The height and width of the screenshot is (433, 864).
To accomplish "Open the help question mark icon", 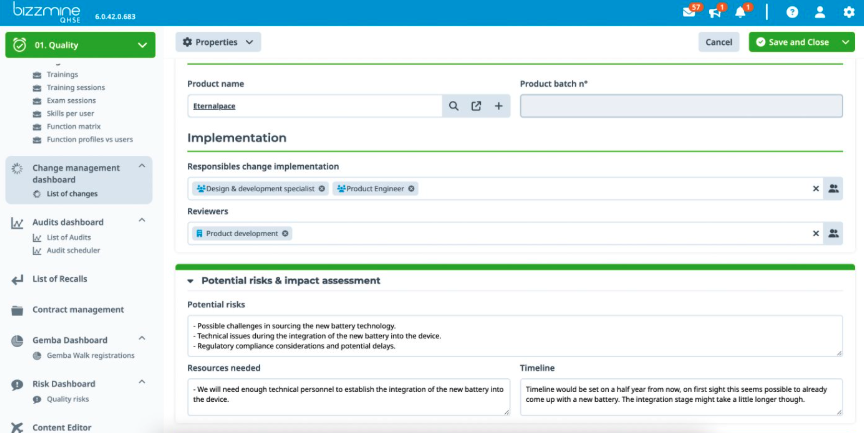I will point(792,12).
